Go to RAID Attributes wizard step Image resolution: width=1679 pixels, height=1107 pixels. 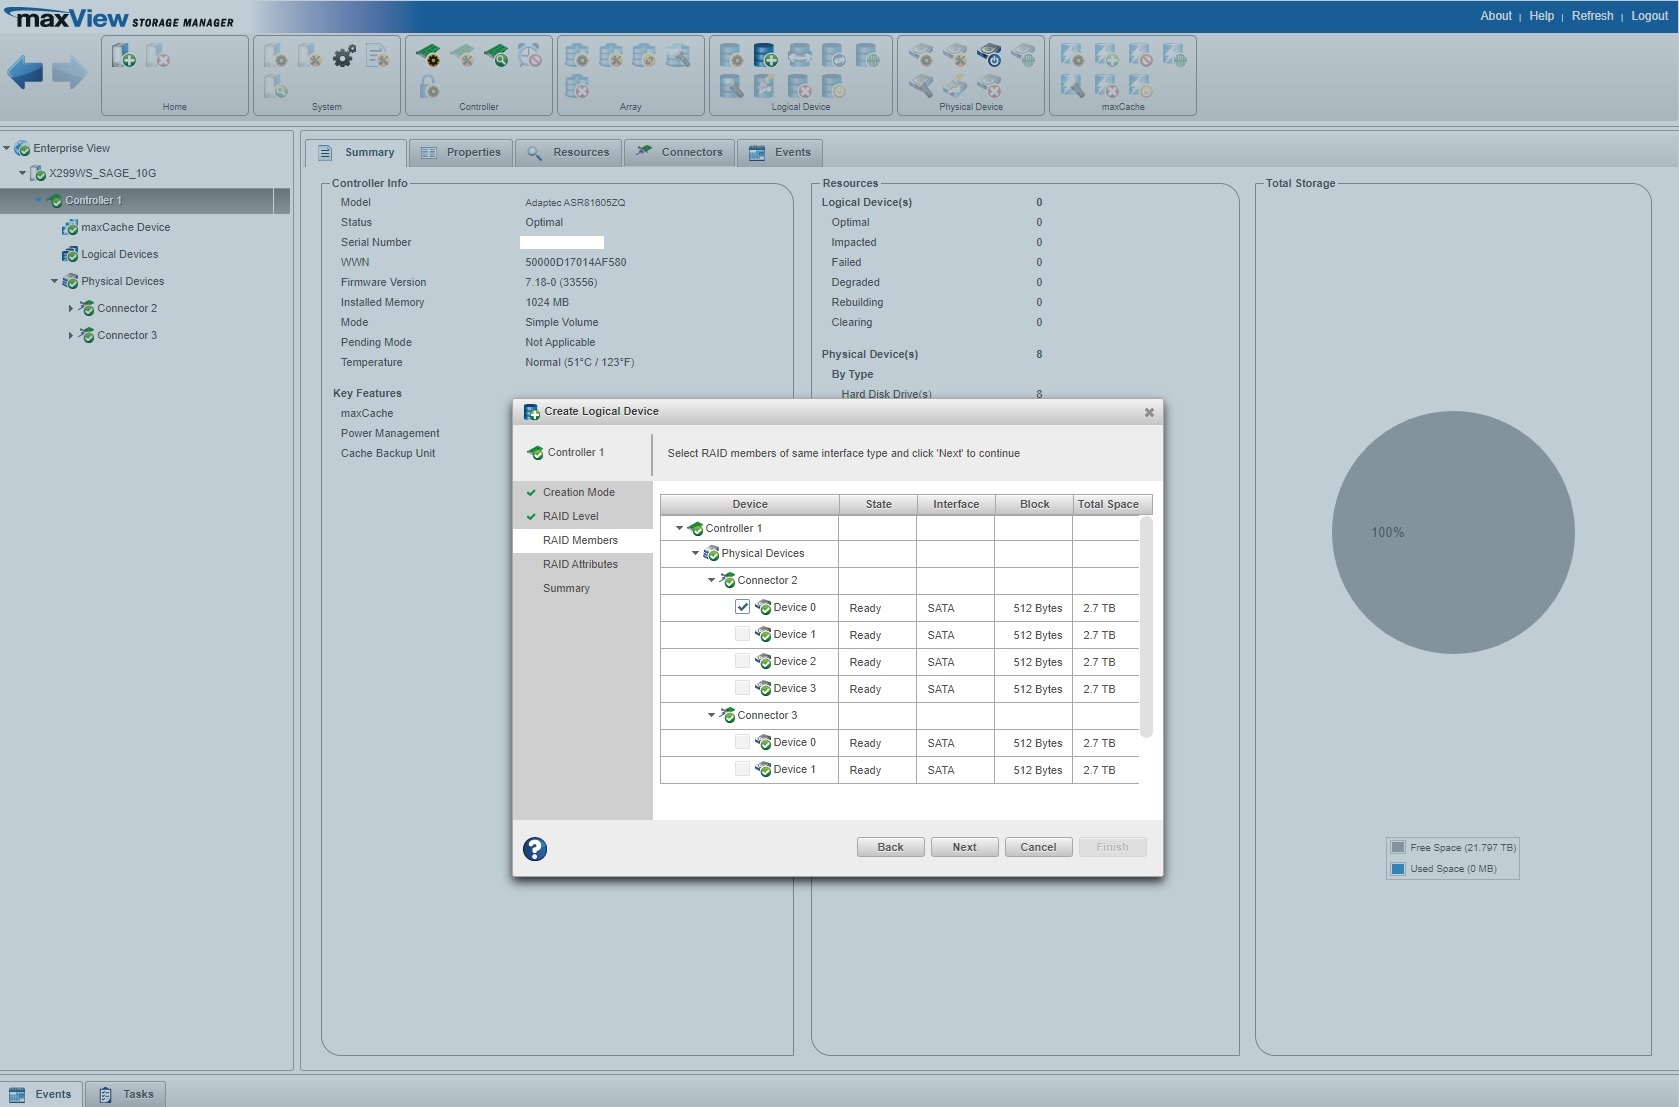(580, 564)
